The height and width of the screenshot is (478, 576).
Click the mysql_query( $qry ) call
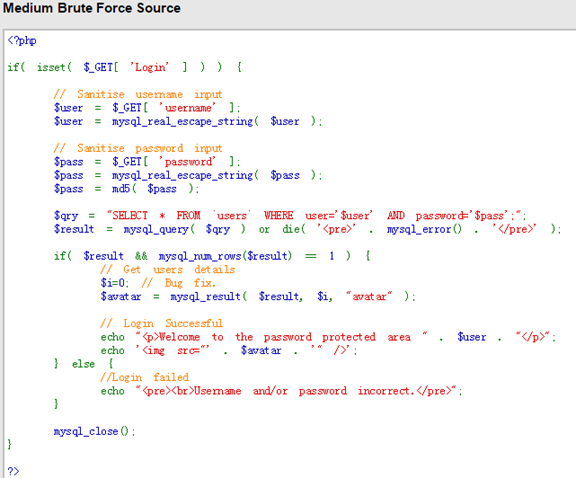click(x=184, y=229)
